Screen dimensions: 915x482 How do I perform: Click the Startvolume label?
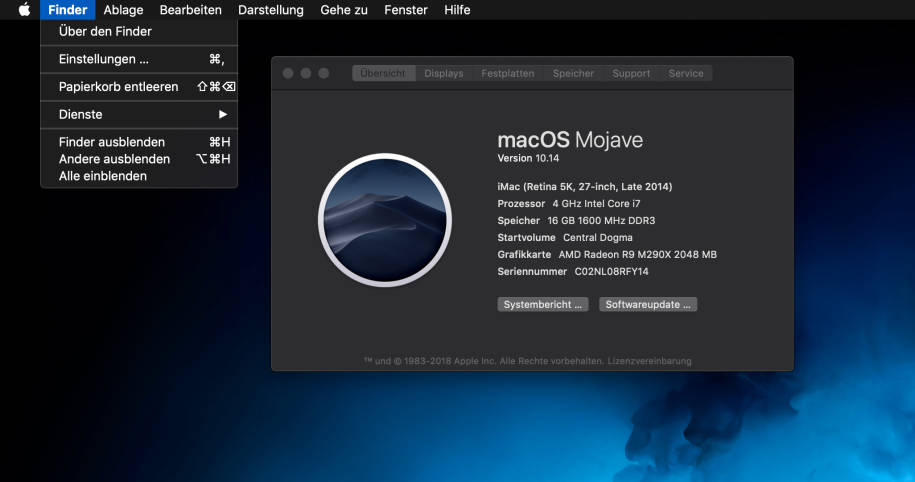coord(526,237)
